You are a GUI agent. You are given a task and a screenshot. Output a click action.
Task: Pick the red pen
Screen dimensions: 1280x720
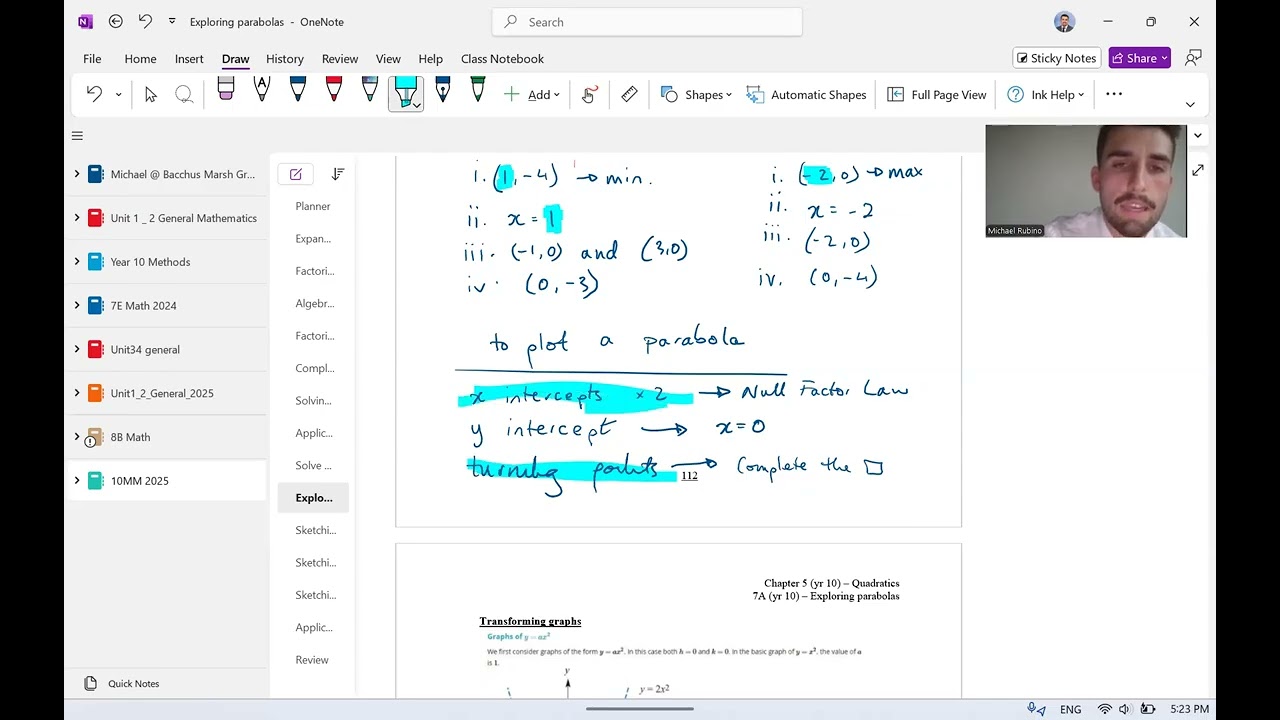(334, 90)
